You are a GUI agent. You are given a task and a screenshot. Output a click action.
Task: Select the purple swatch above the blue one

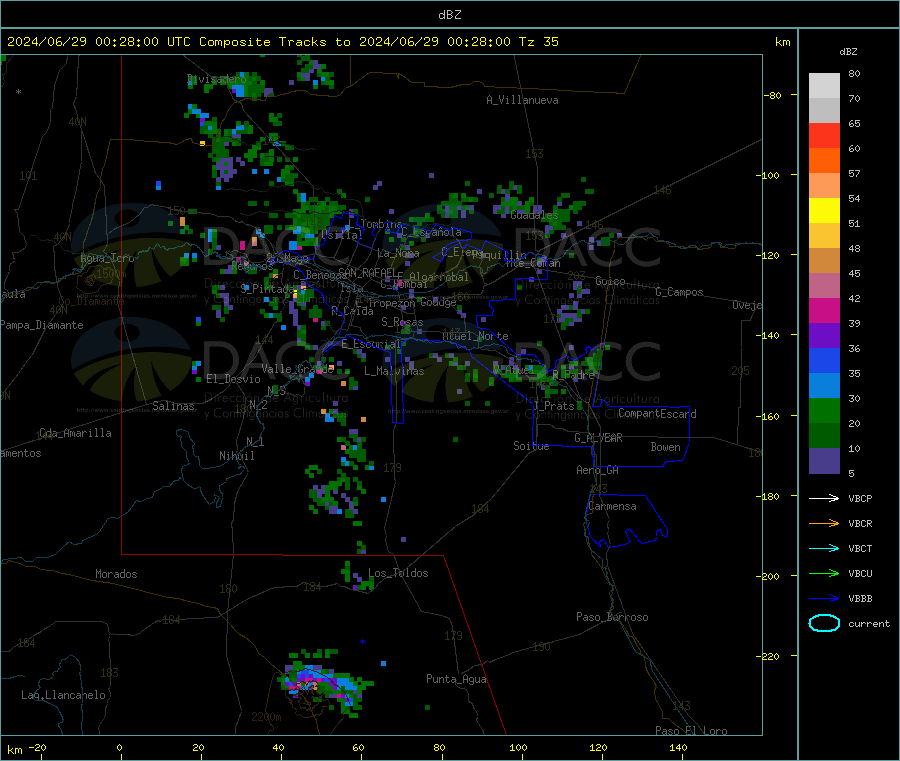(x=824, y=336)
